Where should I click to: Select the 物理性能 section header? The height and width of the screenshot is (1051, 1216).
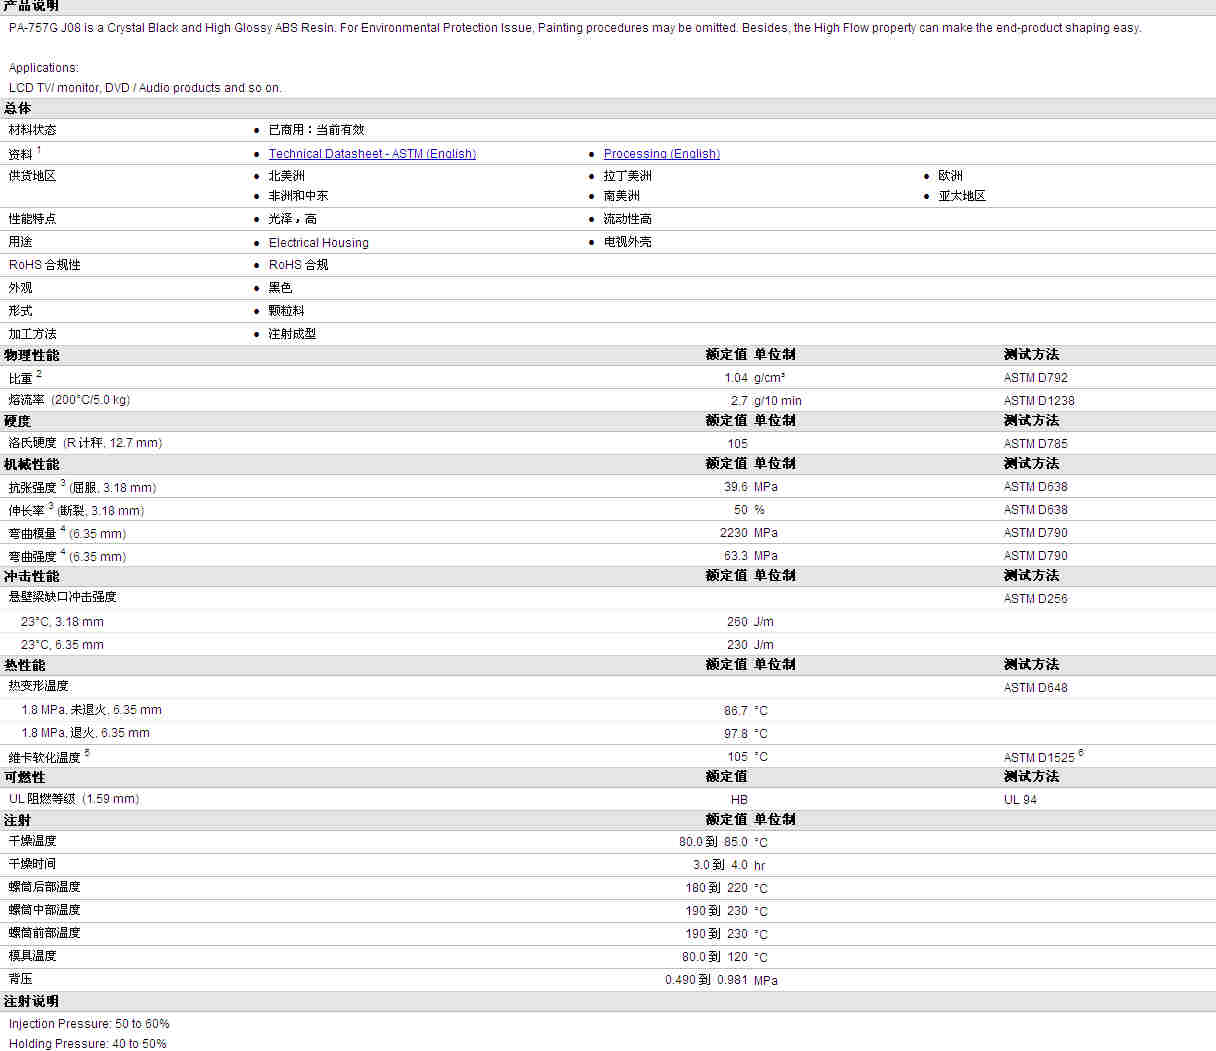tap(31, 355)
